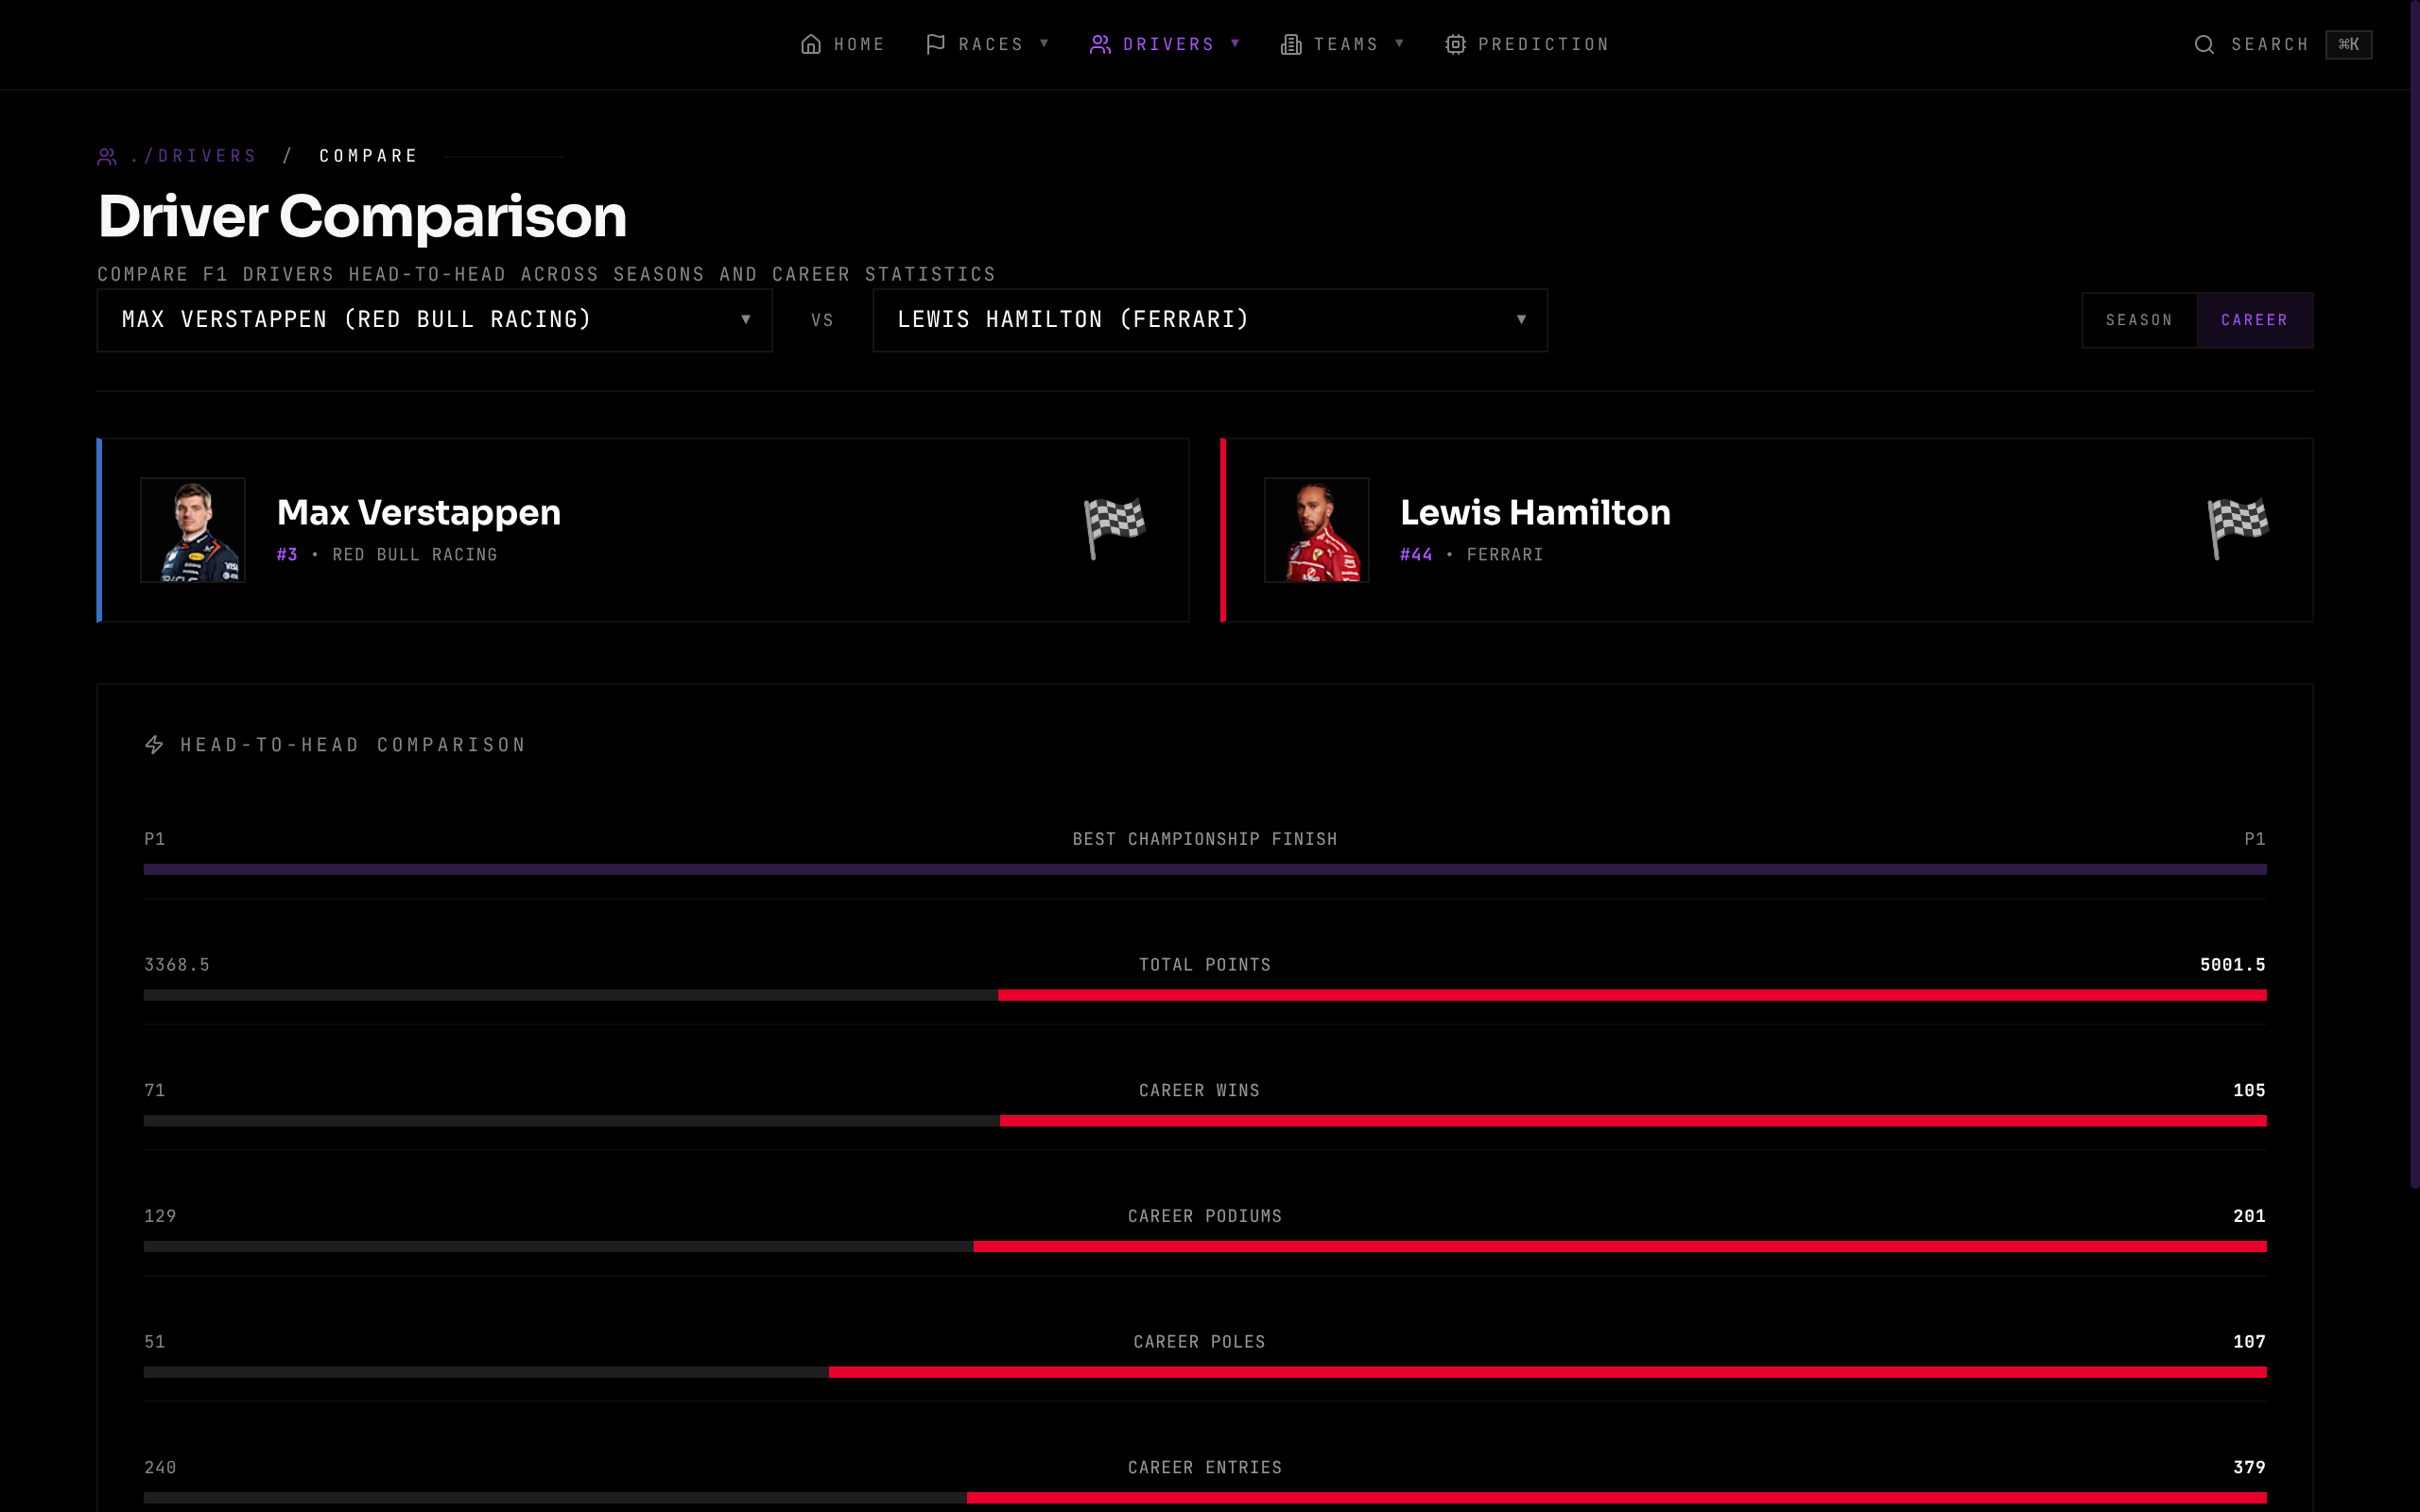
Task: Click the BEST CHAMPIONSHIP FINISH label
Action: click(1205, 839)
